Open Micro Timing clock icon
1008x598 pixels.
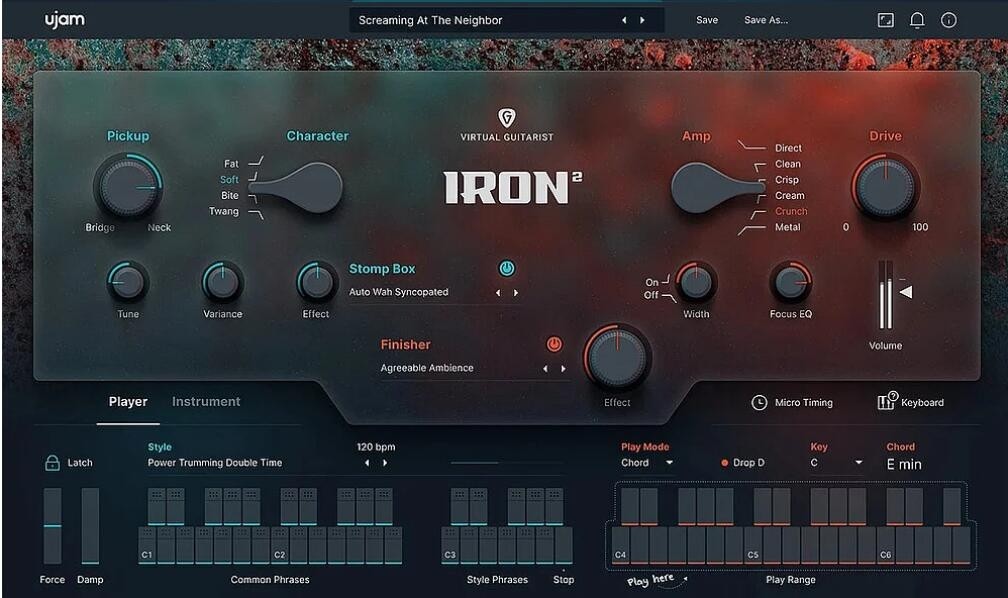(x=759, y=403)
